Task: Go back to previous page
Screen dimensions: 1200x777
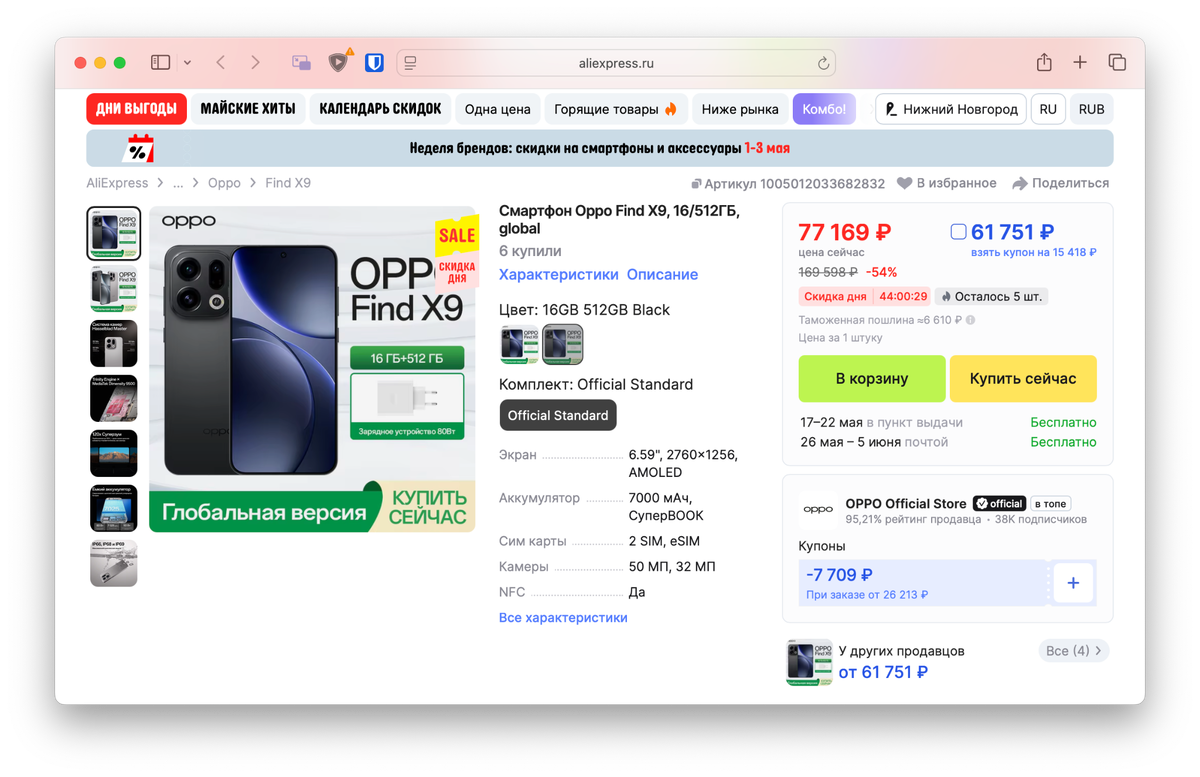Action: pyautogui.click(x=221, y=62)
